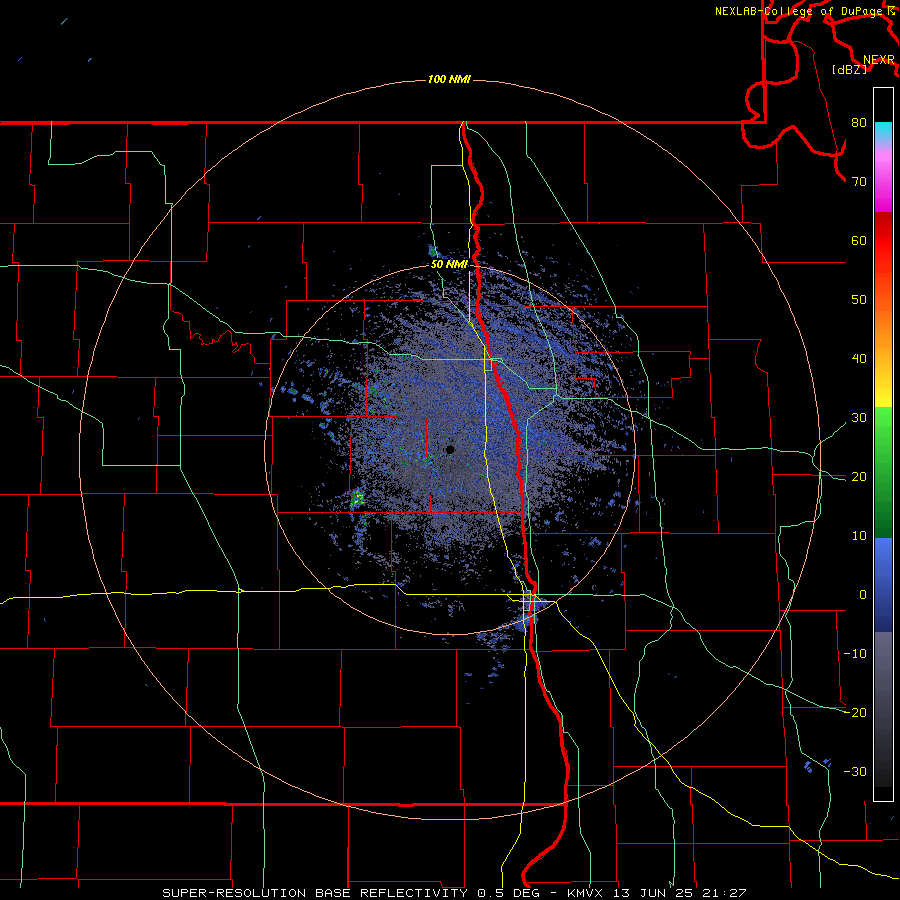This screenshot has width=900, height=900.
Task: Click the cyan top segment of the color bar
Action: pyautogui.click(x=883, y=132)
